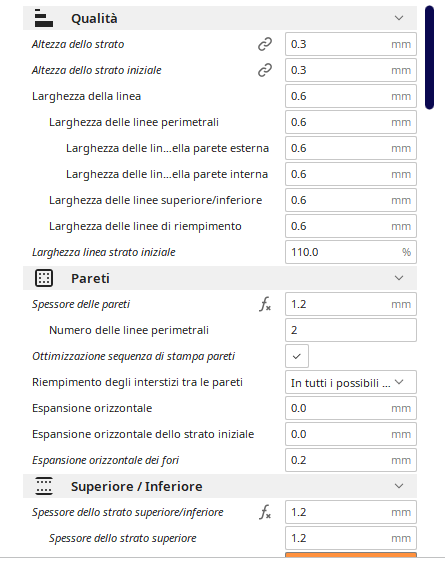Toggle Ottimizzazione sequenza di stampa pareti checkbox
Image resolution: width=445 pixels, height=564 pixels.
point(297,356)
